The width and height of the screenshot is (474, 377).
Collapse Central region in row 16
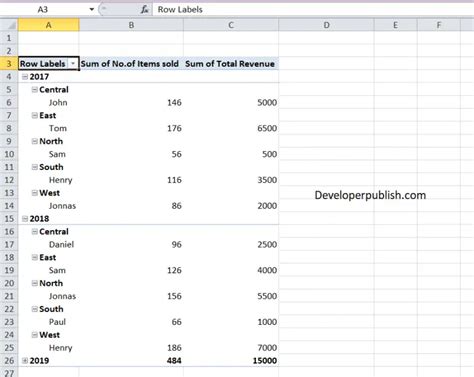(x=34, y=232)
